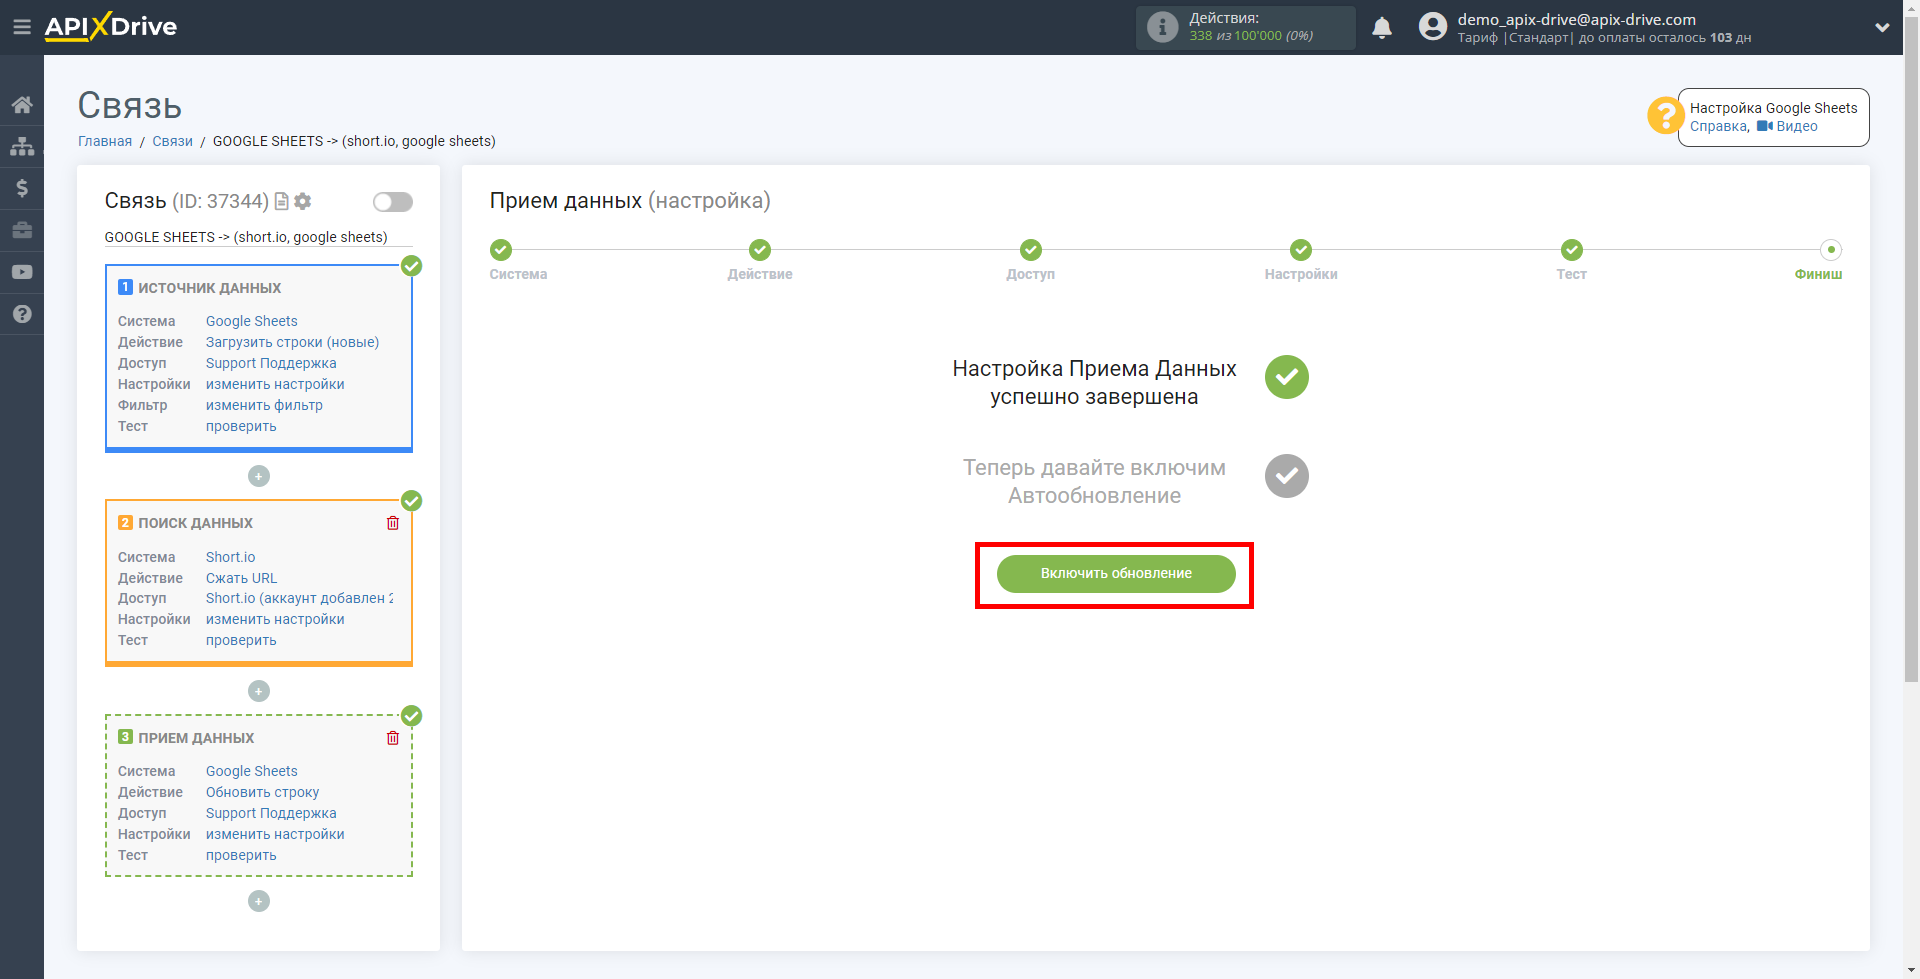Click изменить настройки in receive block
Viewport: 1920px width, 979px height.
point(275,834)
